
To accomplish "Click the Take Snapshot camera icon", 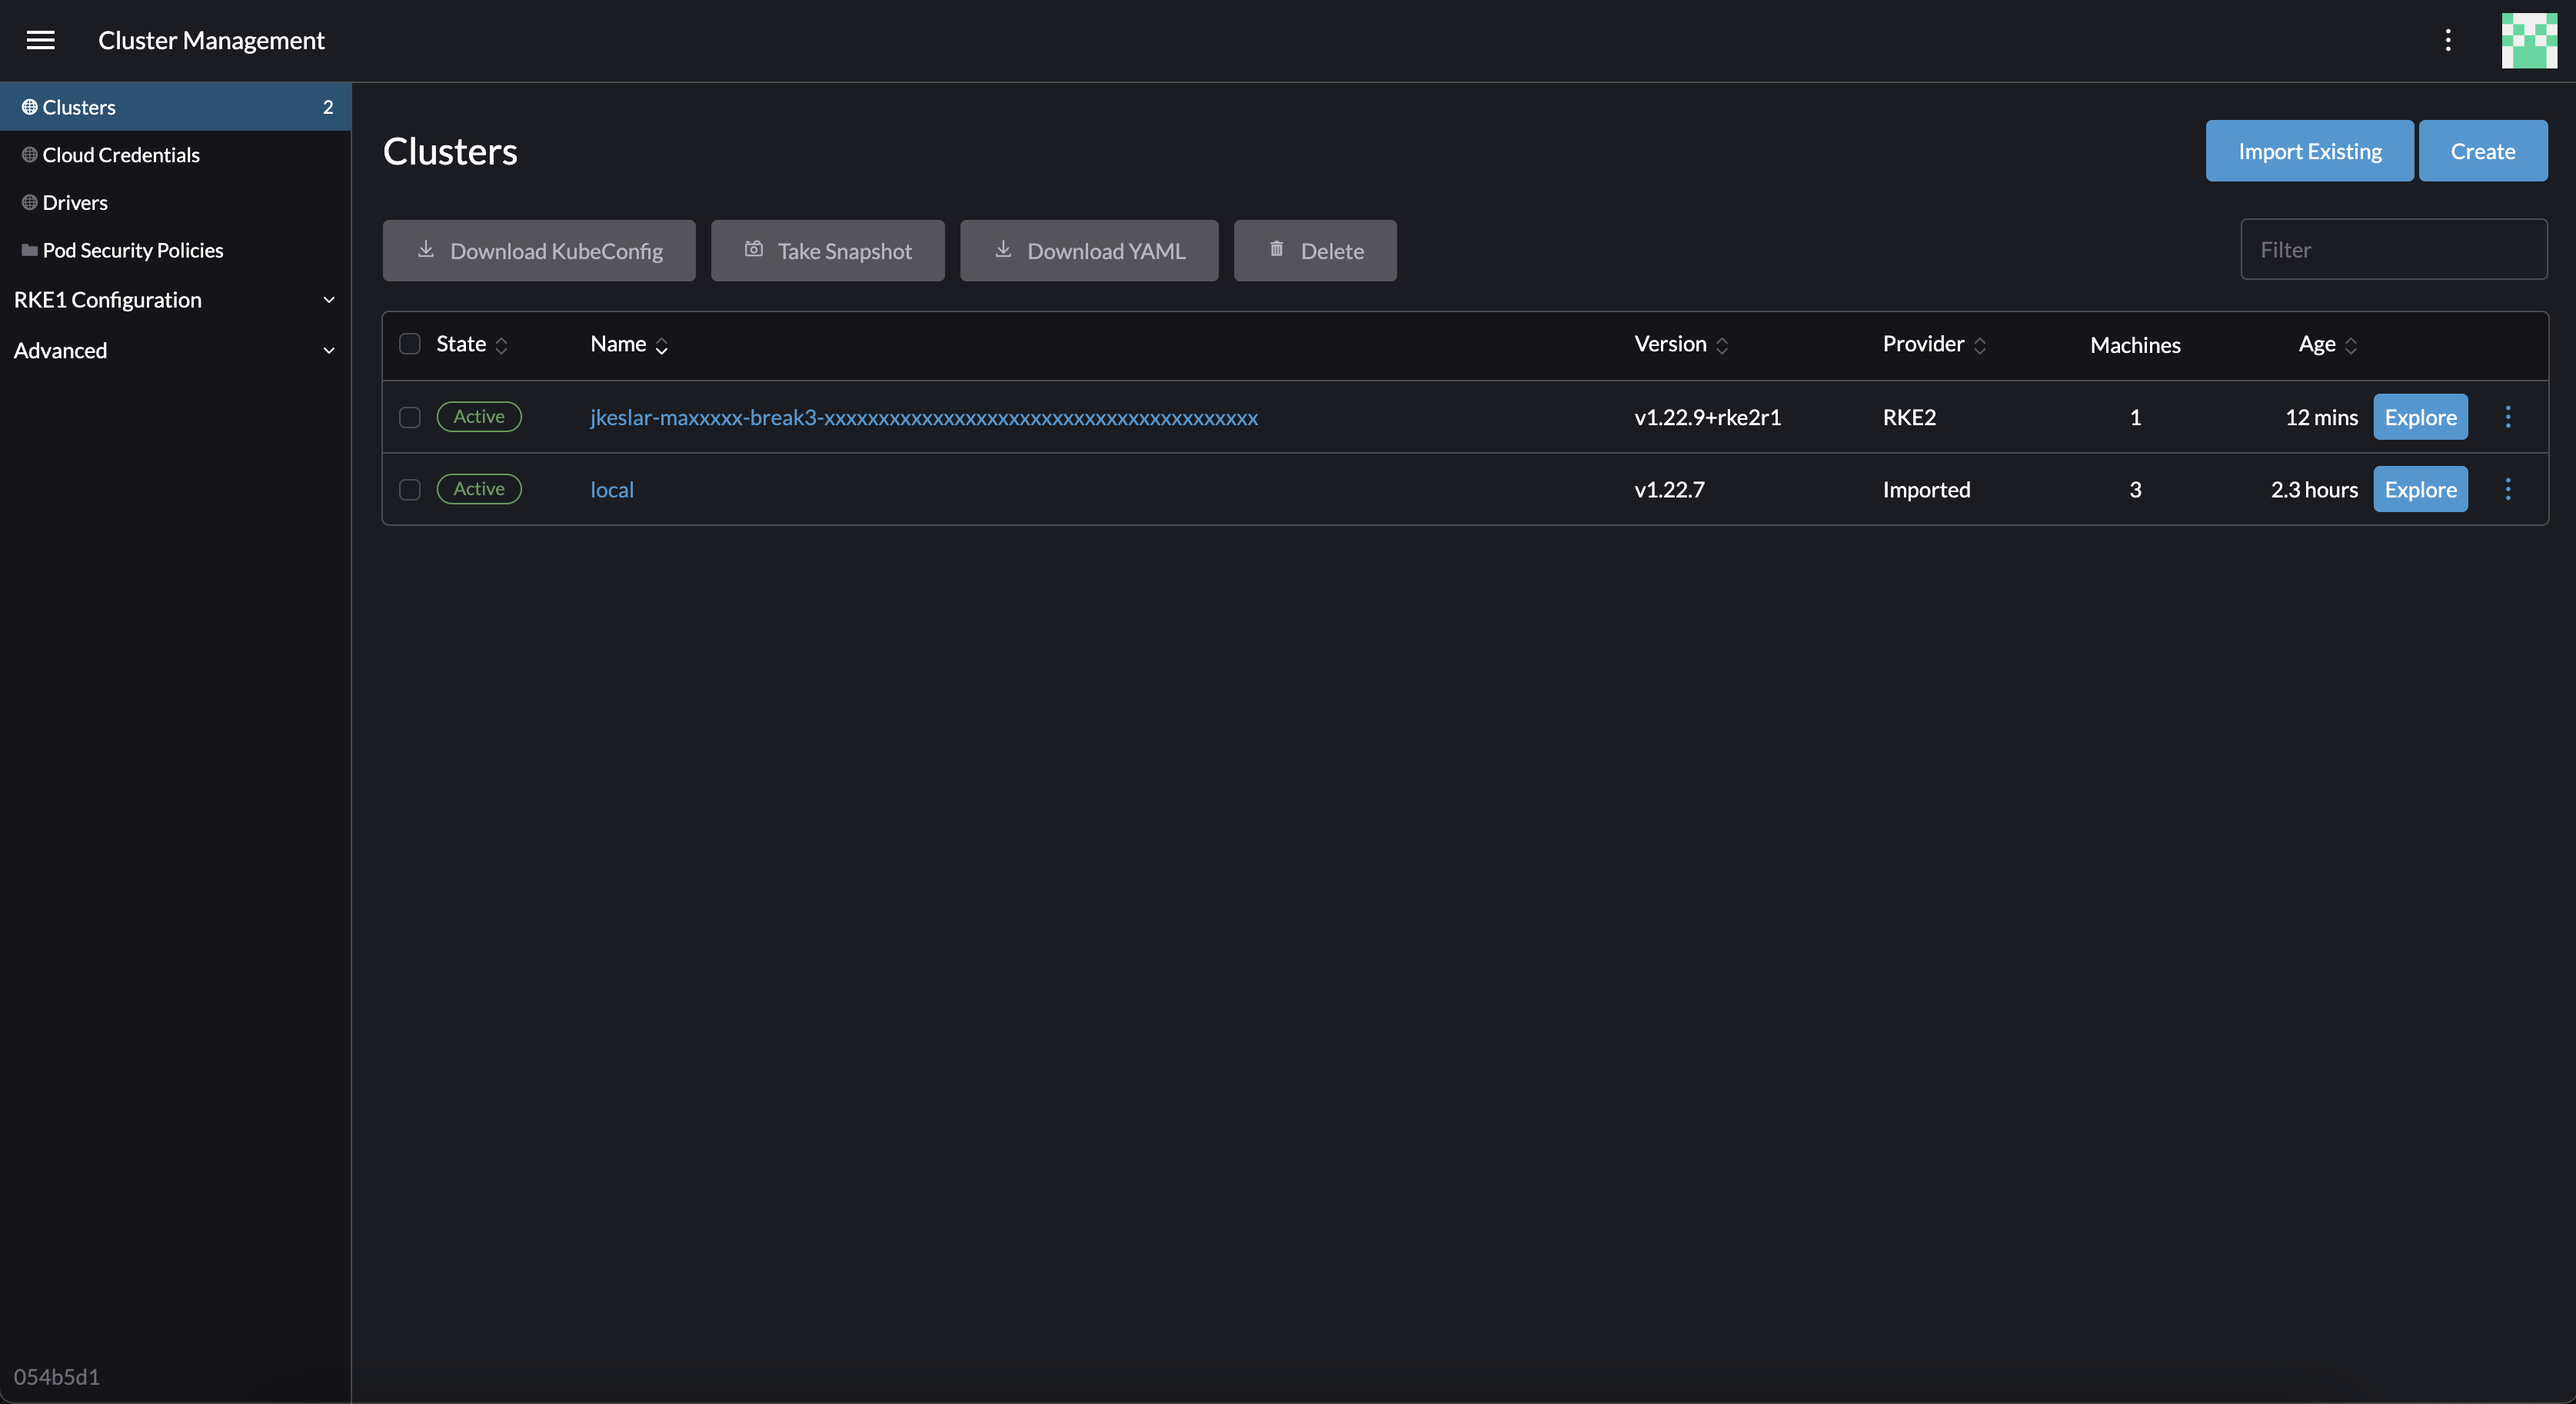I will click(754, 250).
